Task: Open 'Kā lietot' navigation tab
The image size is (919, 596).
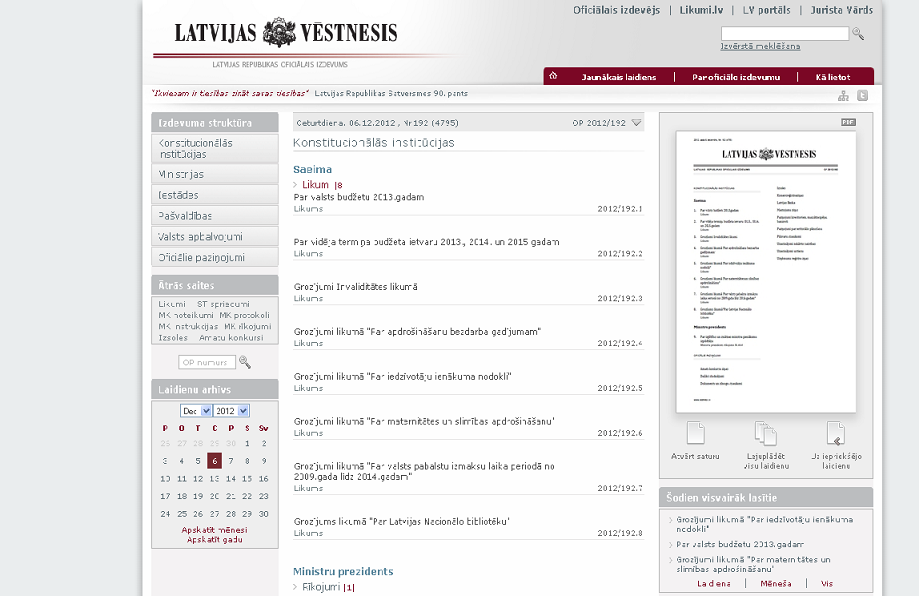Action: click(832, 77)
